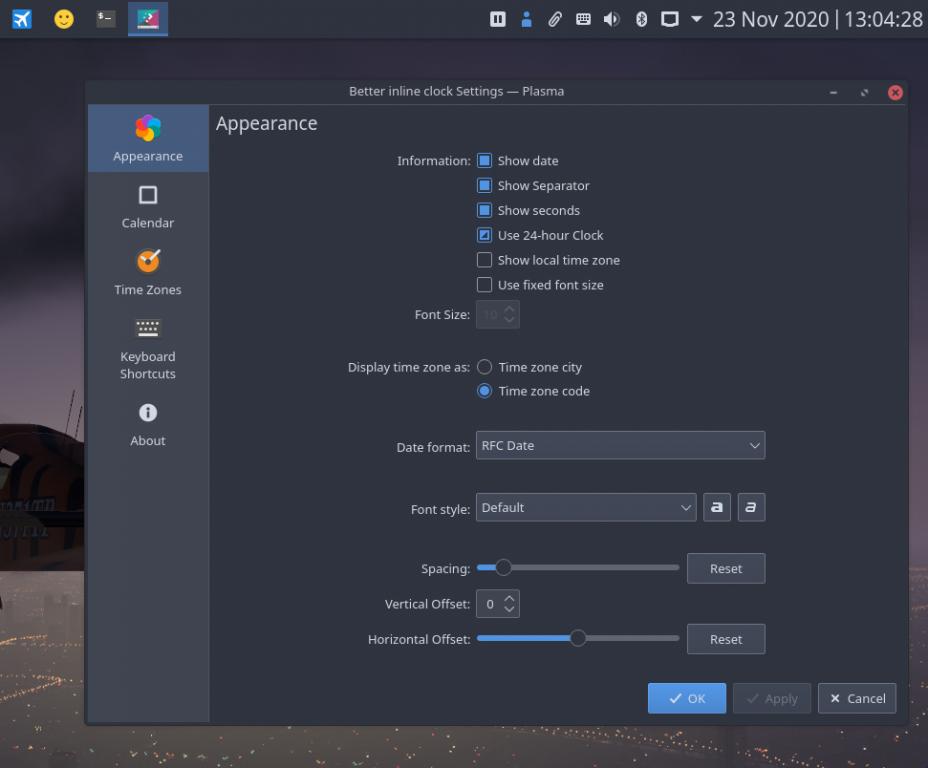Open the terminal icon in top panel
This screenshot has width=928, height=768.
(x=105, y=19)
